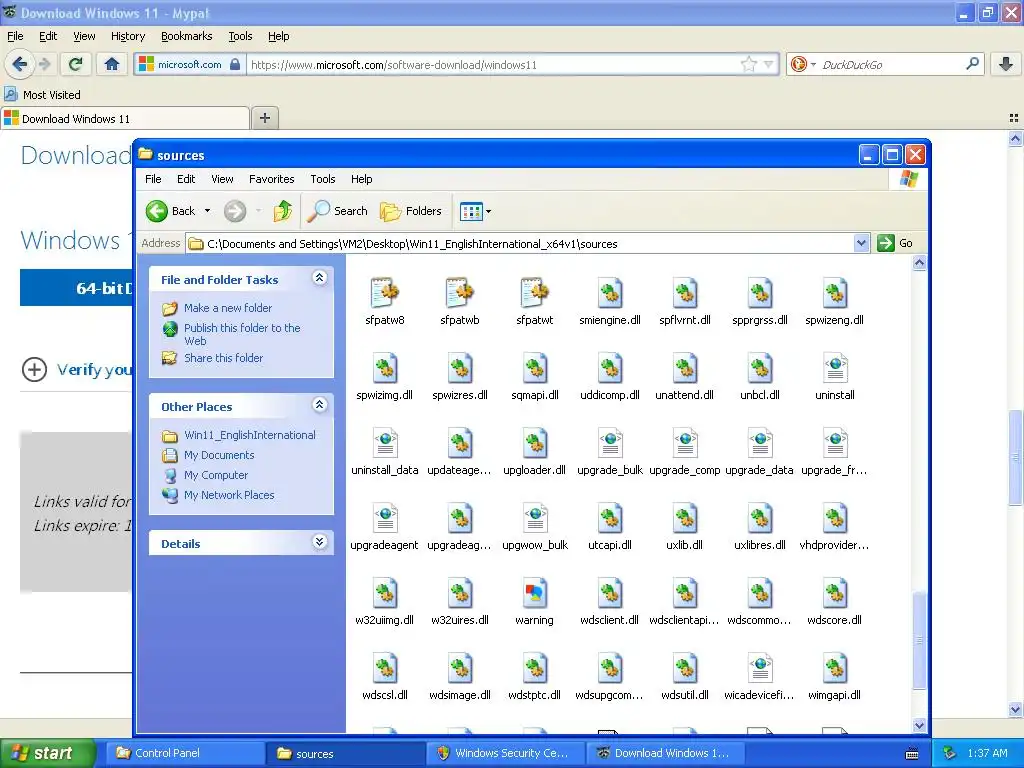Image resolution: width=1024 pixels, height=768 pixels.
Task: Open the browser Downloads arrow icon
Action: tap(1006, 64)
